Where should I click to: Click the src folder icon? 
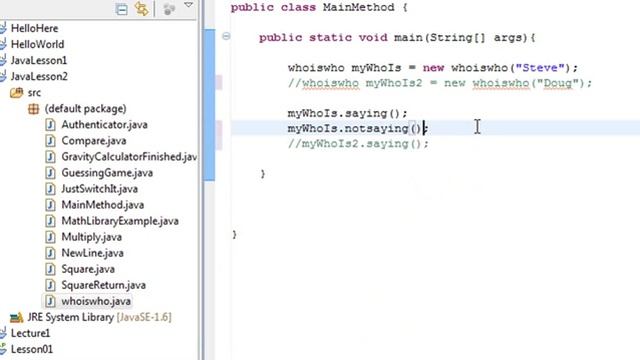[x=16, y=93]
